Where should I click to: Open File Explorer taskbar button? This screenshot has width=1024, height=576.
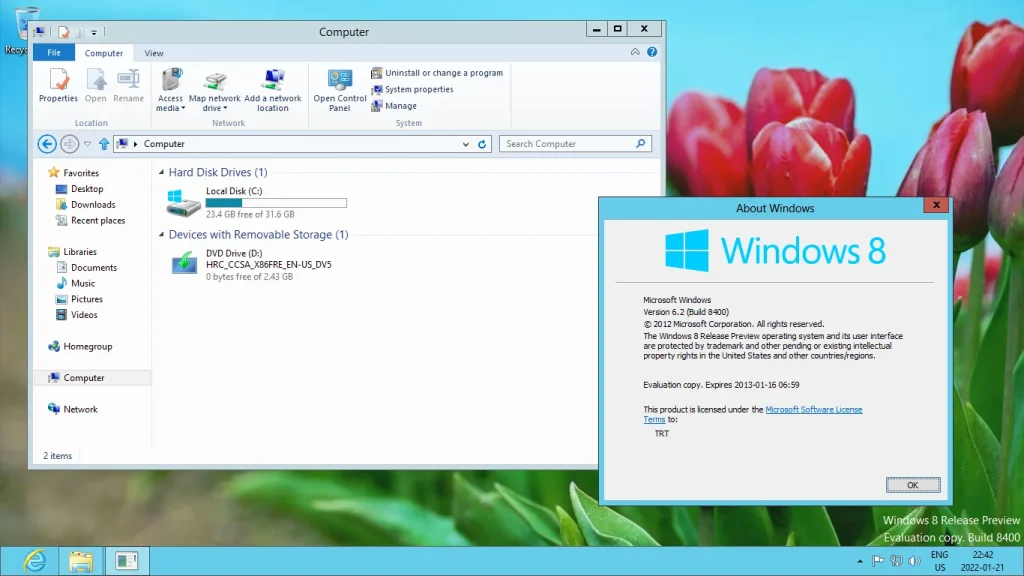pyautogui.click(x=80, y=561)
